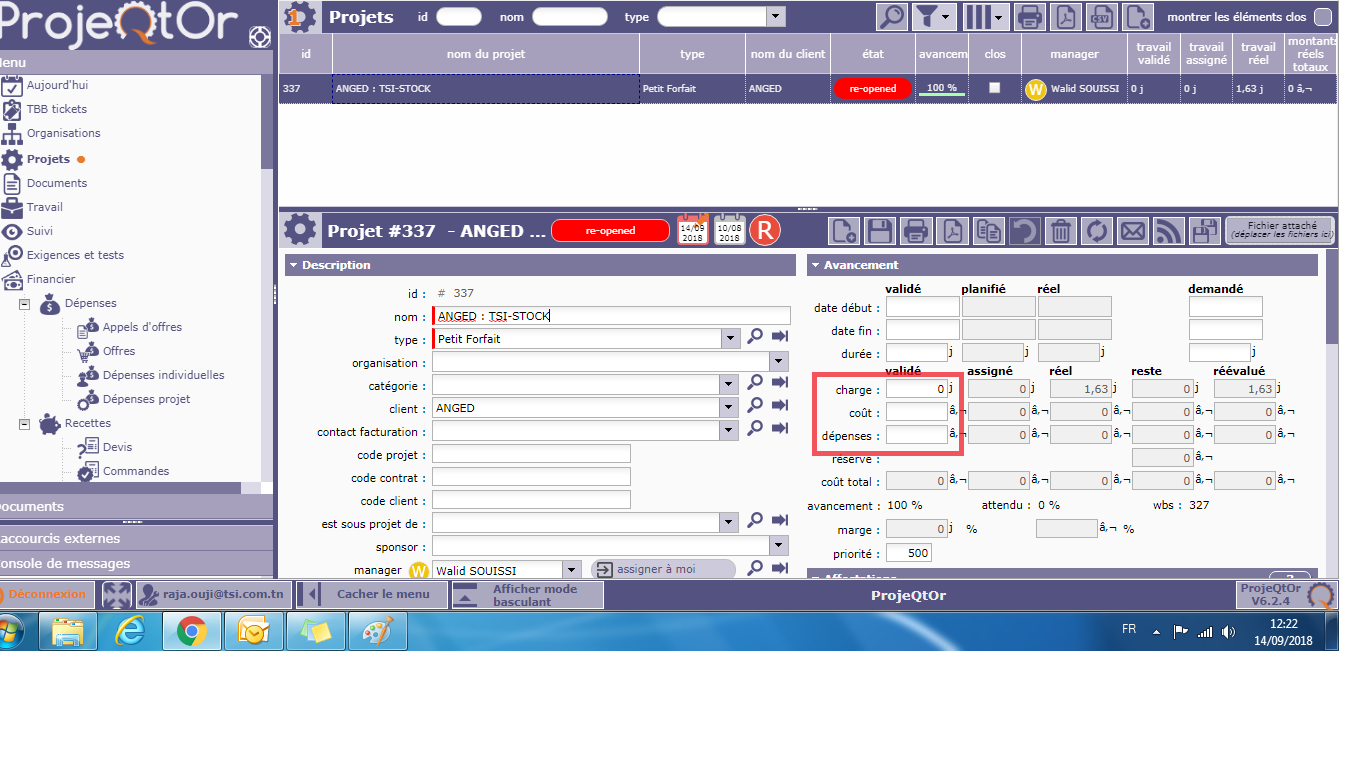This screenshot has height=768, width=1360.
Task: Delete Projet #337 with trash icon
Action: [x=1061, y=231]
